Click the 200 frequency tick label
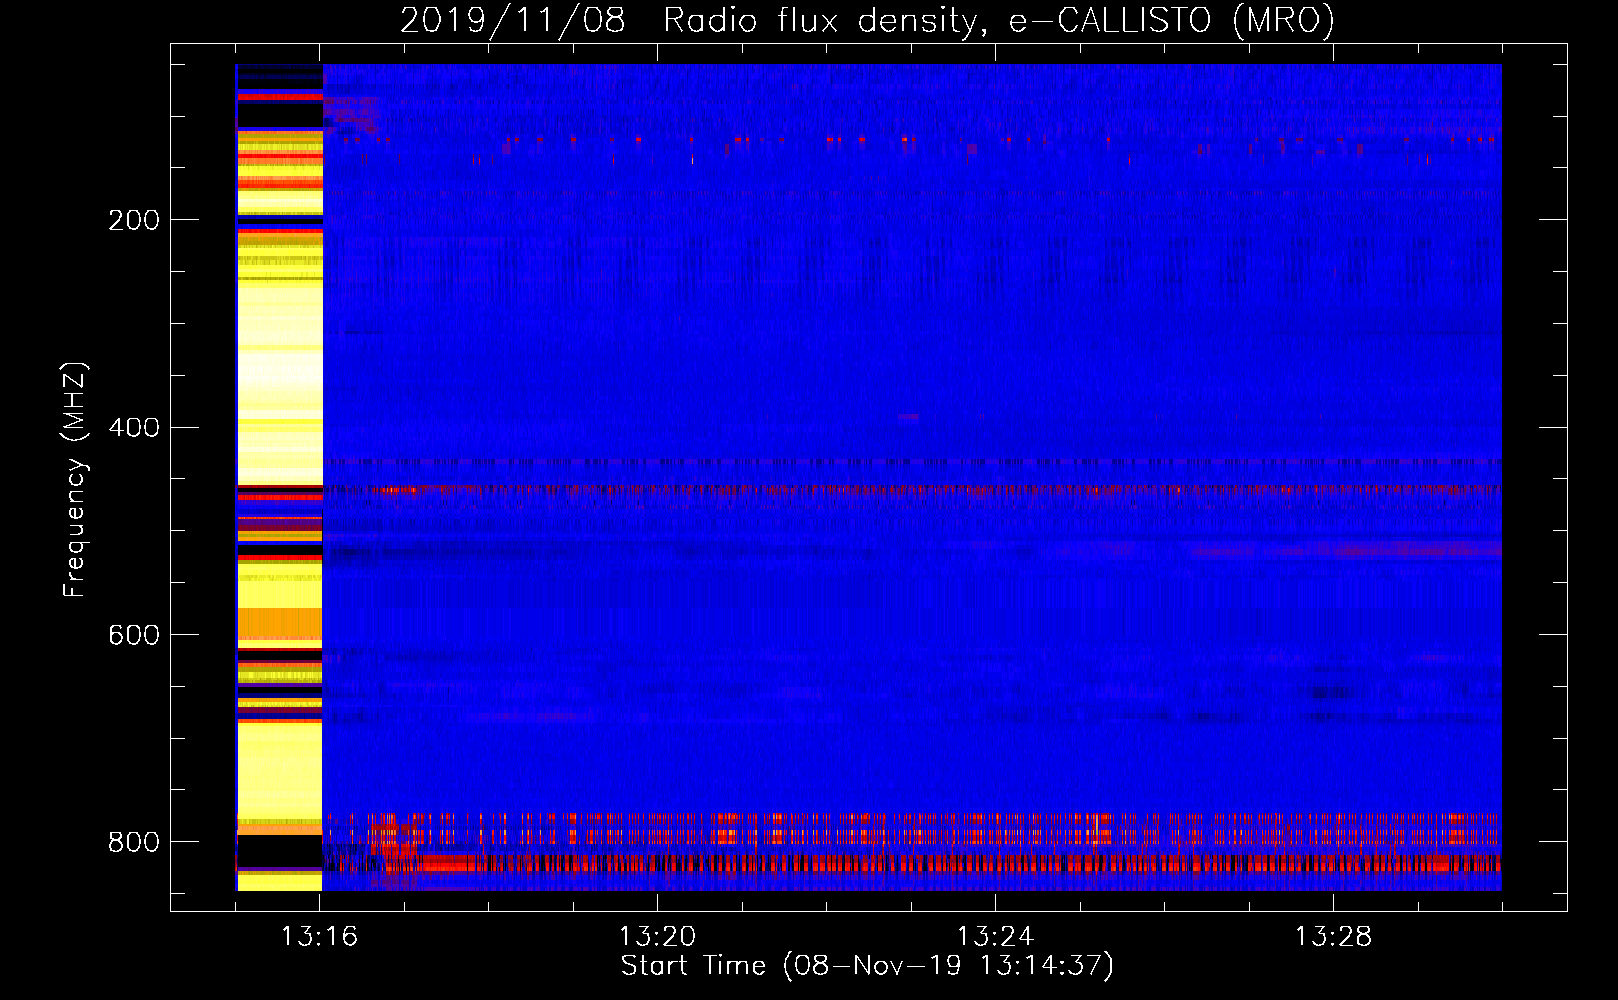The image size is (1618, 1000). pos(134,220)
